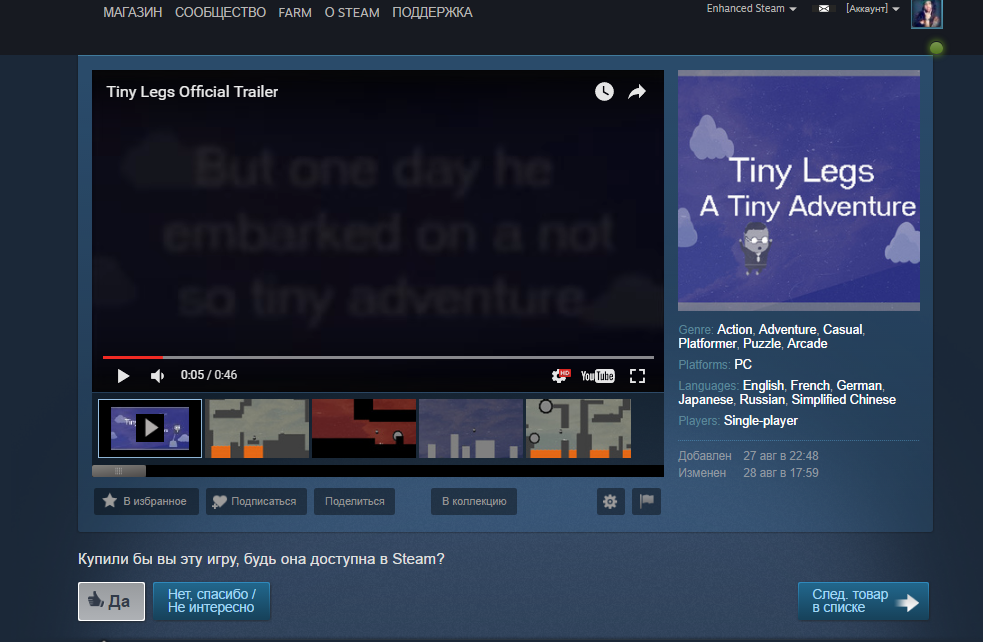983x642 pixels.
Task: Open the МАГАЗИН menu
Action: click(132, 13)
